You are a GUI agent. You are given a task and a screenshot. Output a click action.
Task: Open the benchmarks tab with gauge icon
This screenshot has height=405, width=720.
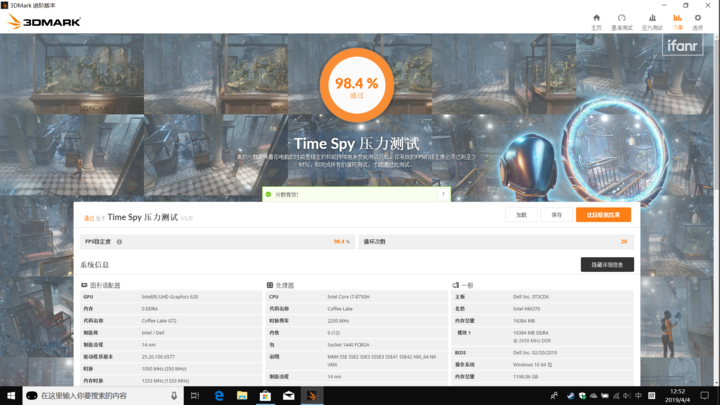pos(622,22)
